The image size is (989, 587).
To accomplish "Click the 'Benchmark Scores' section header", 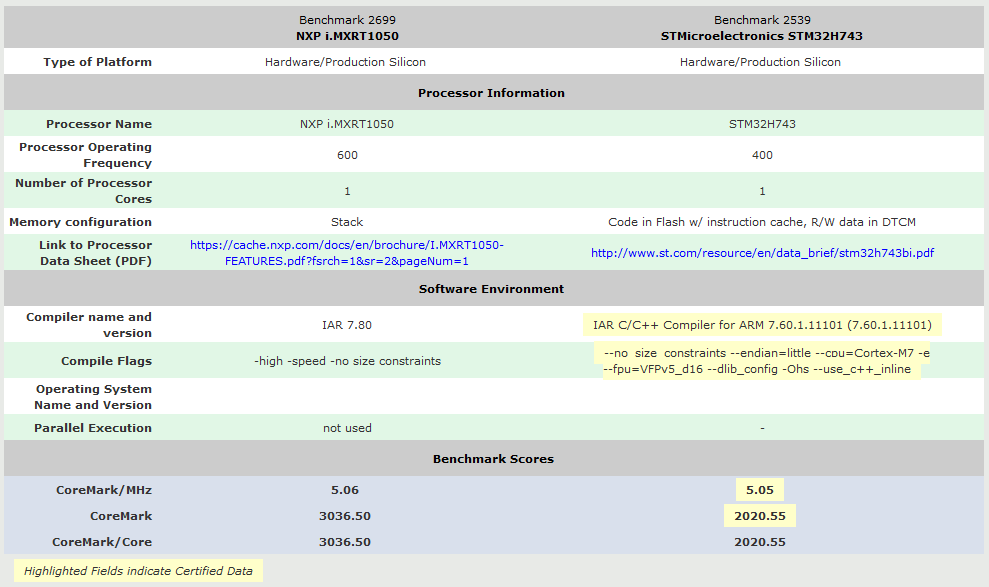I will [x=493, y=459].
